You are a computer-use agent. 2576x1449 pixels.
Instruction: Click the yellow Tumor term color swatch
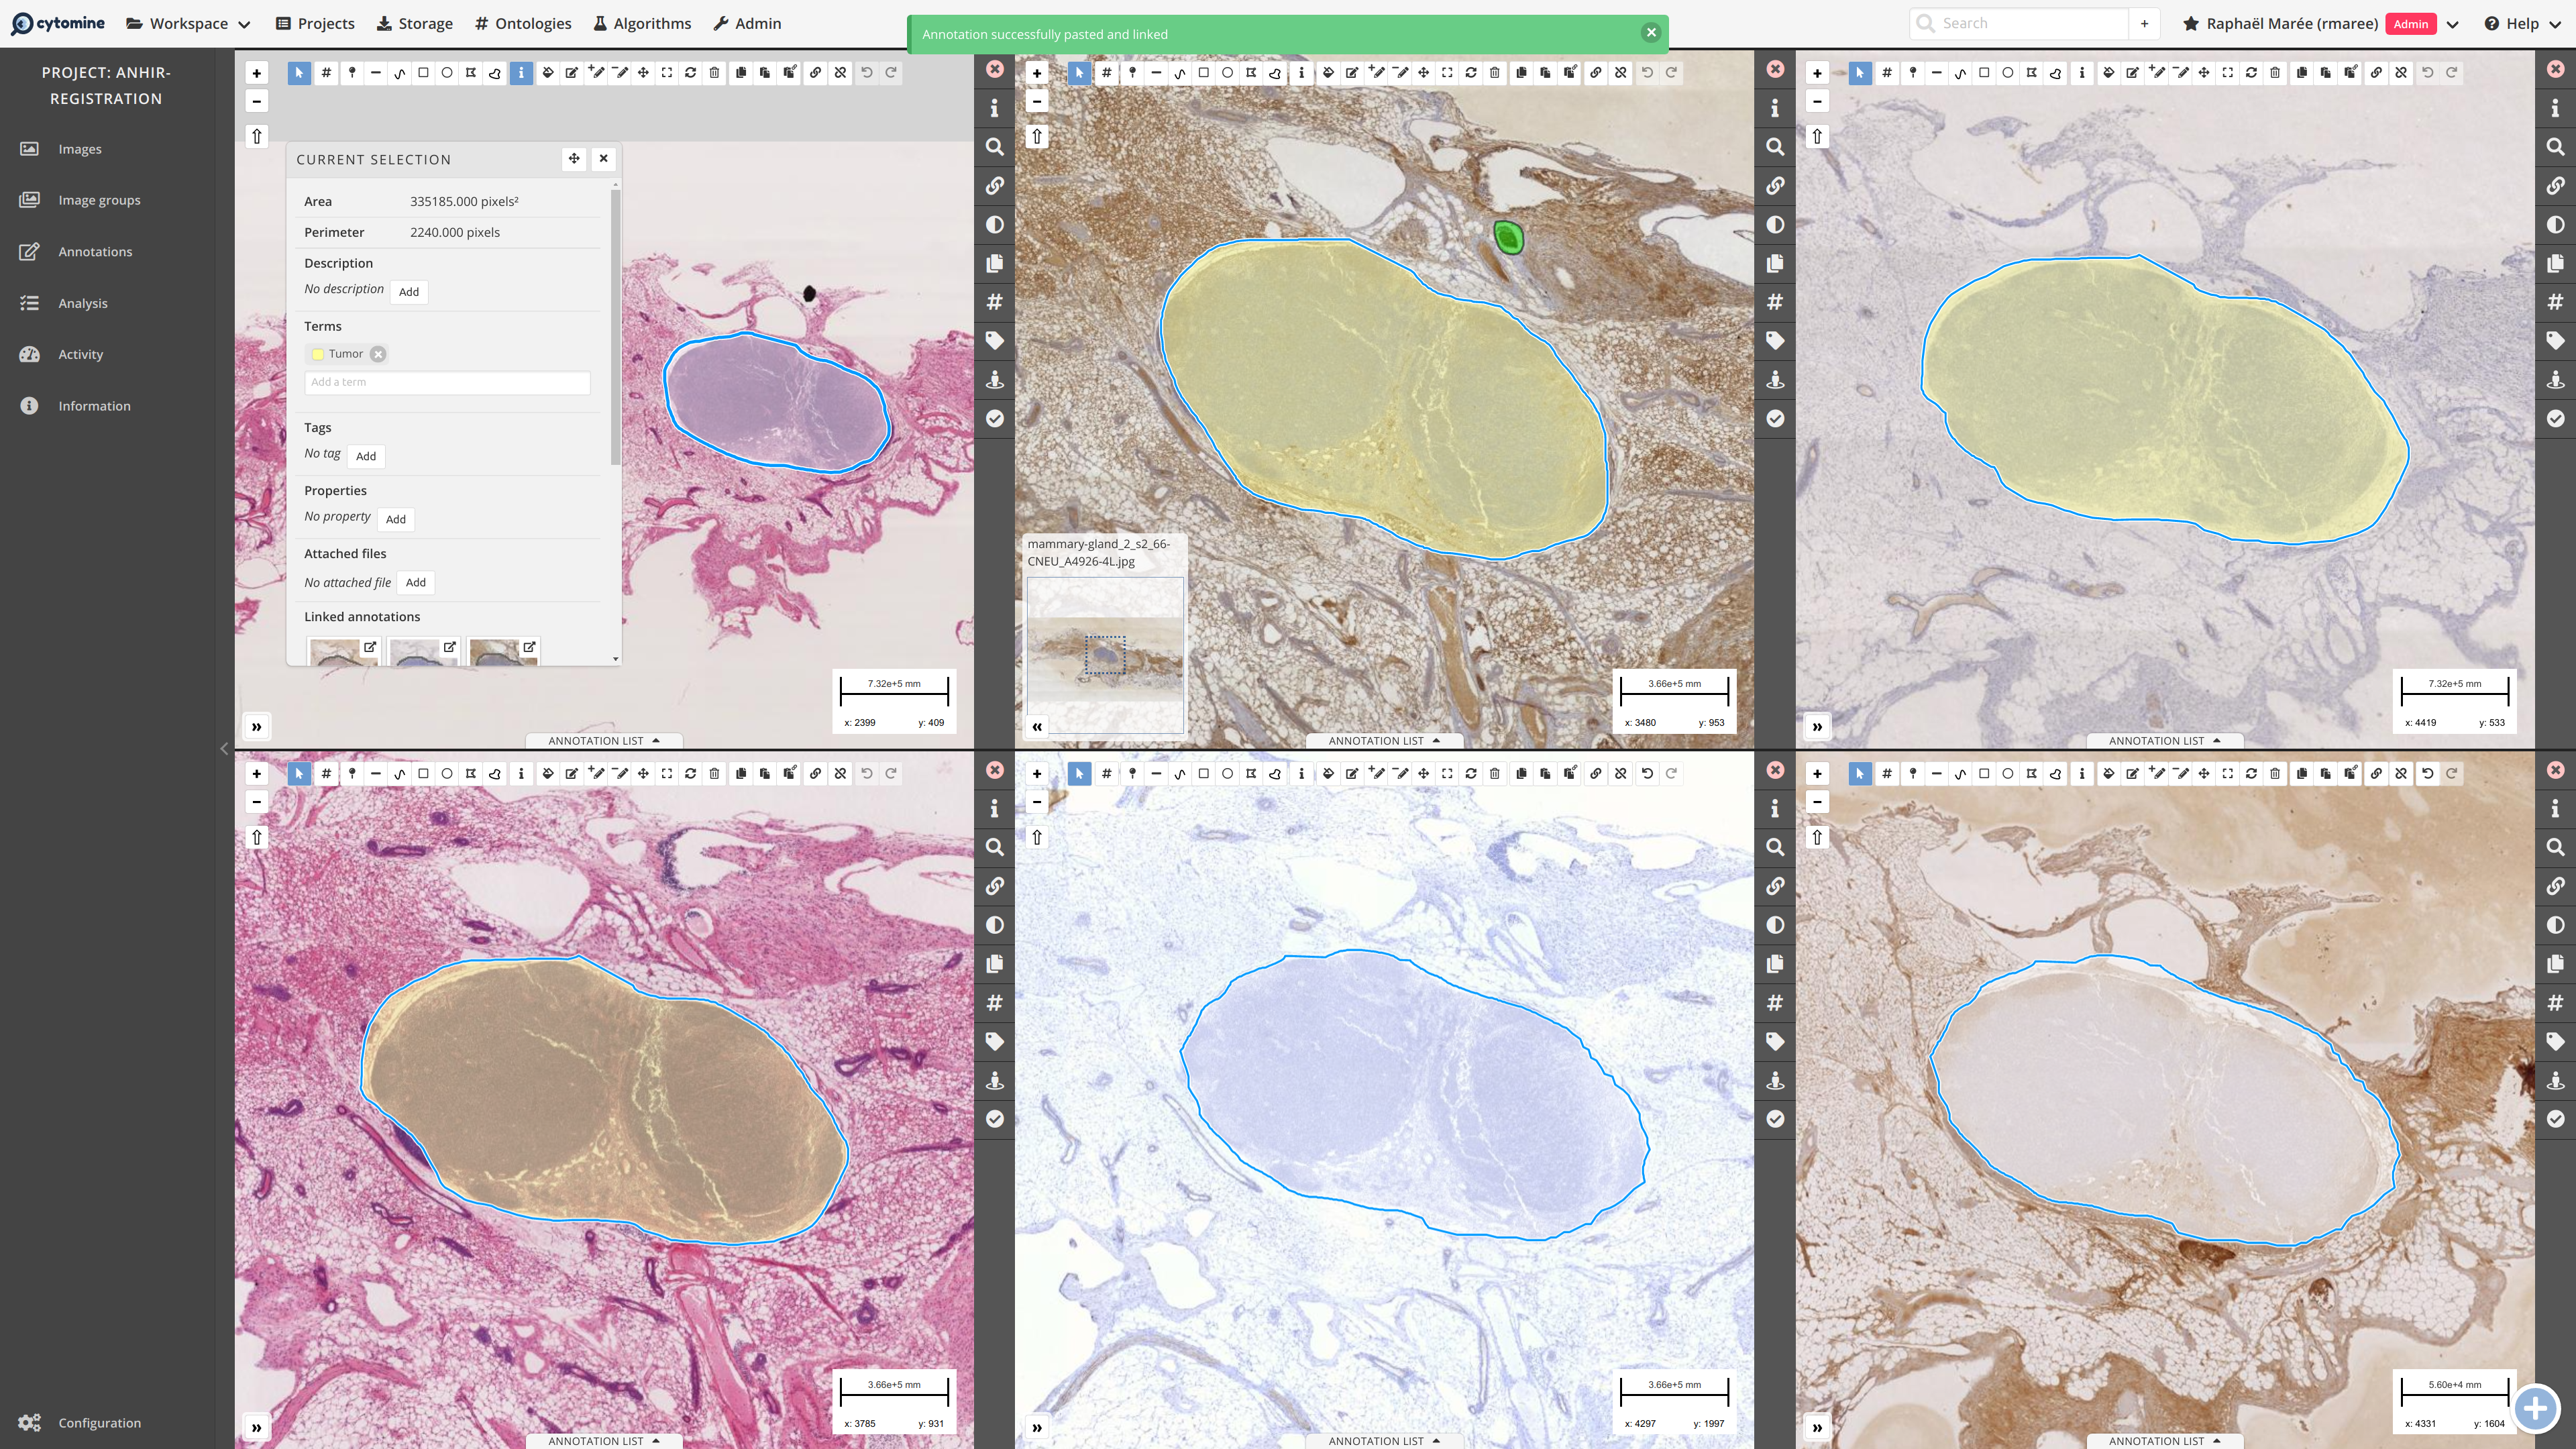318,354
